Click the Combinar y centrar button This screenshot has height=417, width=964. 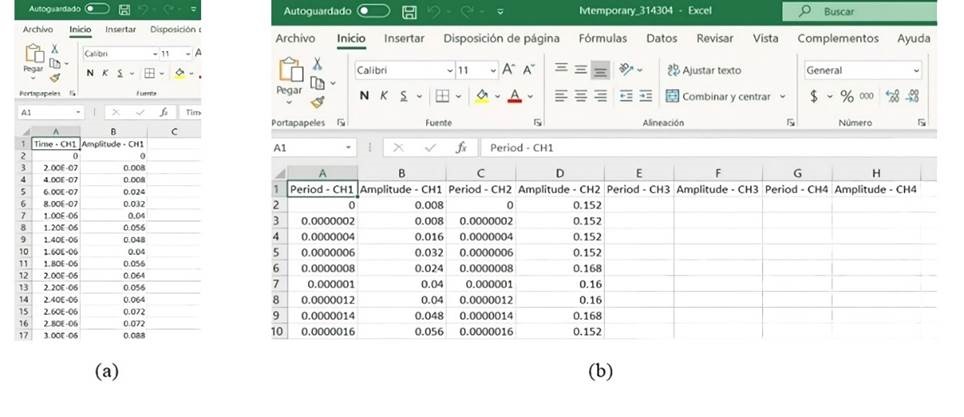[x=717, y=96]
